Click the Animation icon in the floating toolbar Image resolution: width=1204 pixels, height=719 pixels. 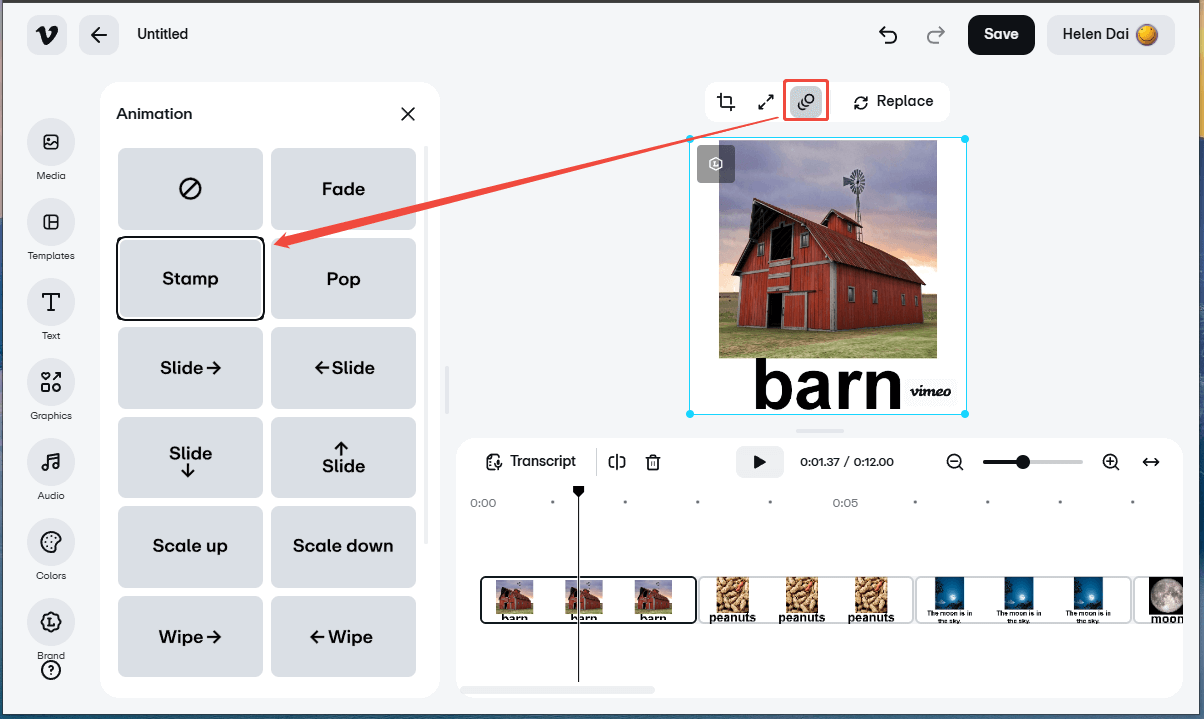805,101
